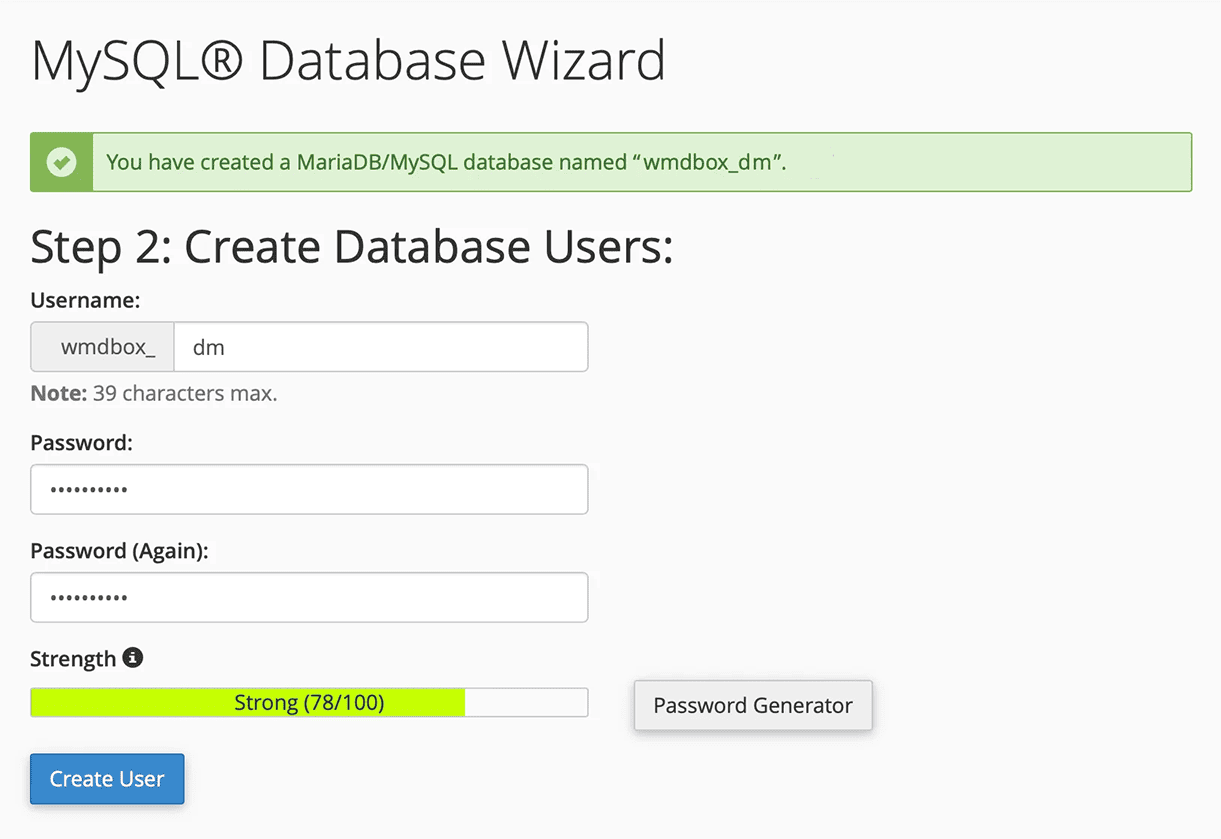Viewport: 1221px width, 839px height.
Task: Focus the Username input field
Action: pyautogui.click(x=381, y=347)
